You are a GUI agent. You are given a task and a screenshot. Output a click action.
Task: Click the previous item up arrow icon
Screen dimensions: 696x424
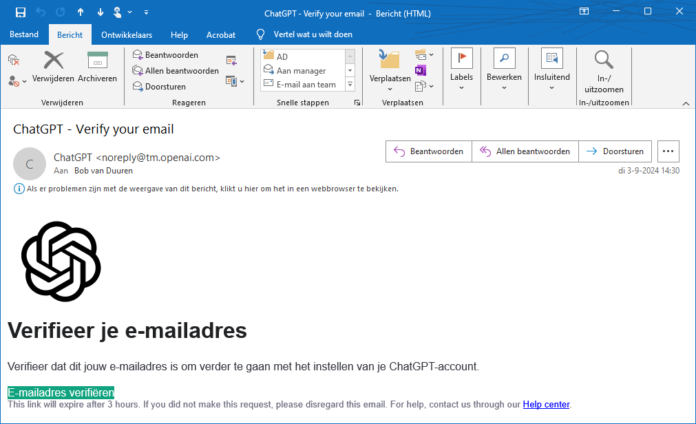click(x=80, y=12)
